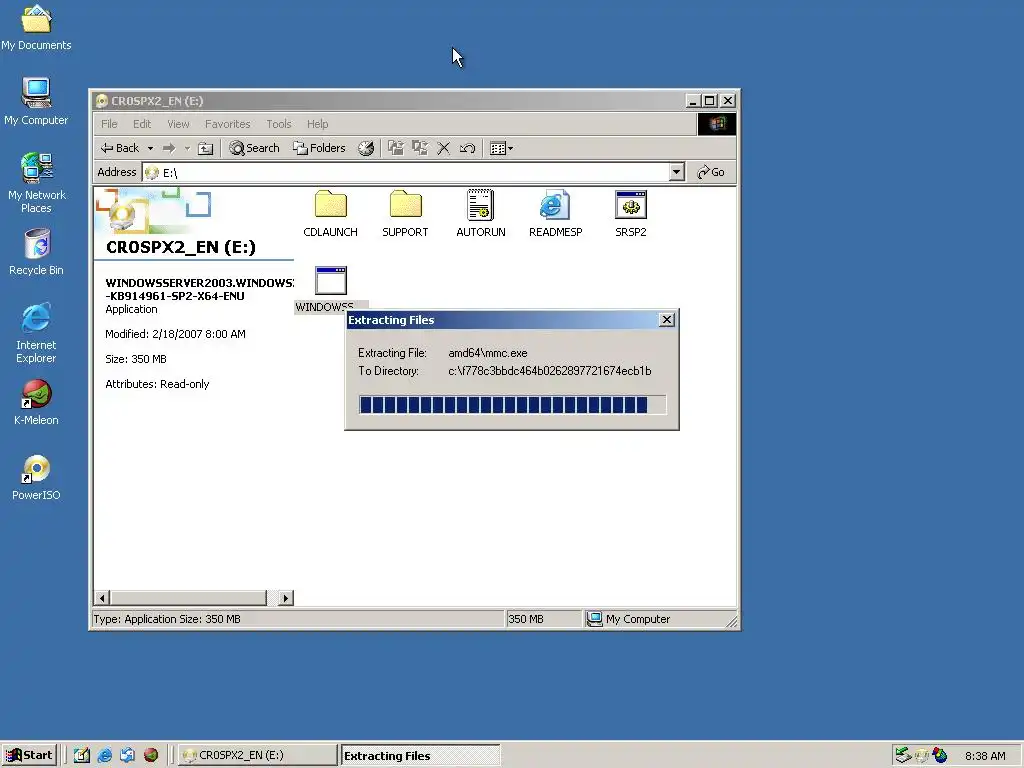Image resolution: width=1024 pixels, height=768 pixels.
Task: Go up one folder level
Action: coord(206,148)
